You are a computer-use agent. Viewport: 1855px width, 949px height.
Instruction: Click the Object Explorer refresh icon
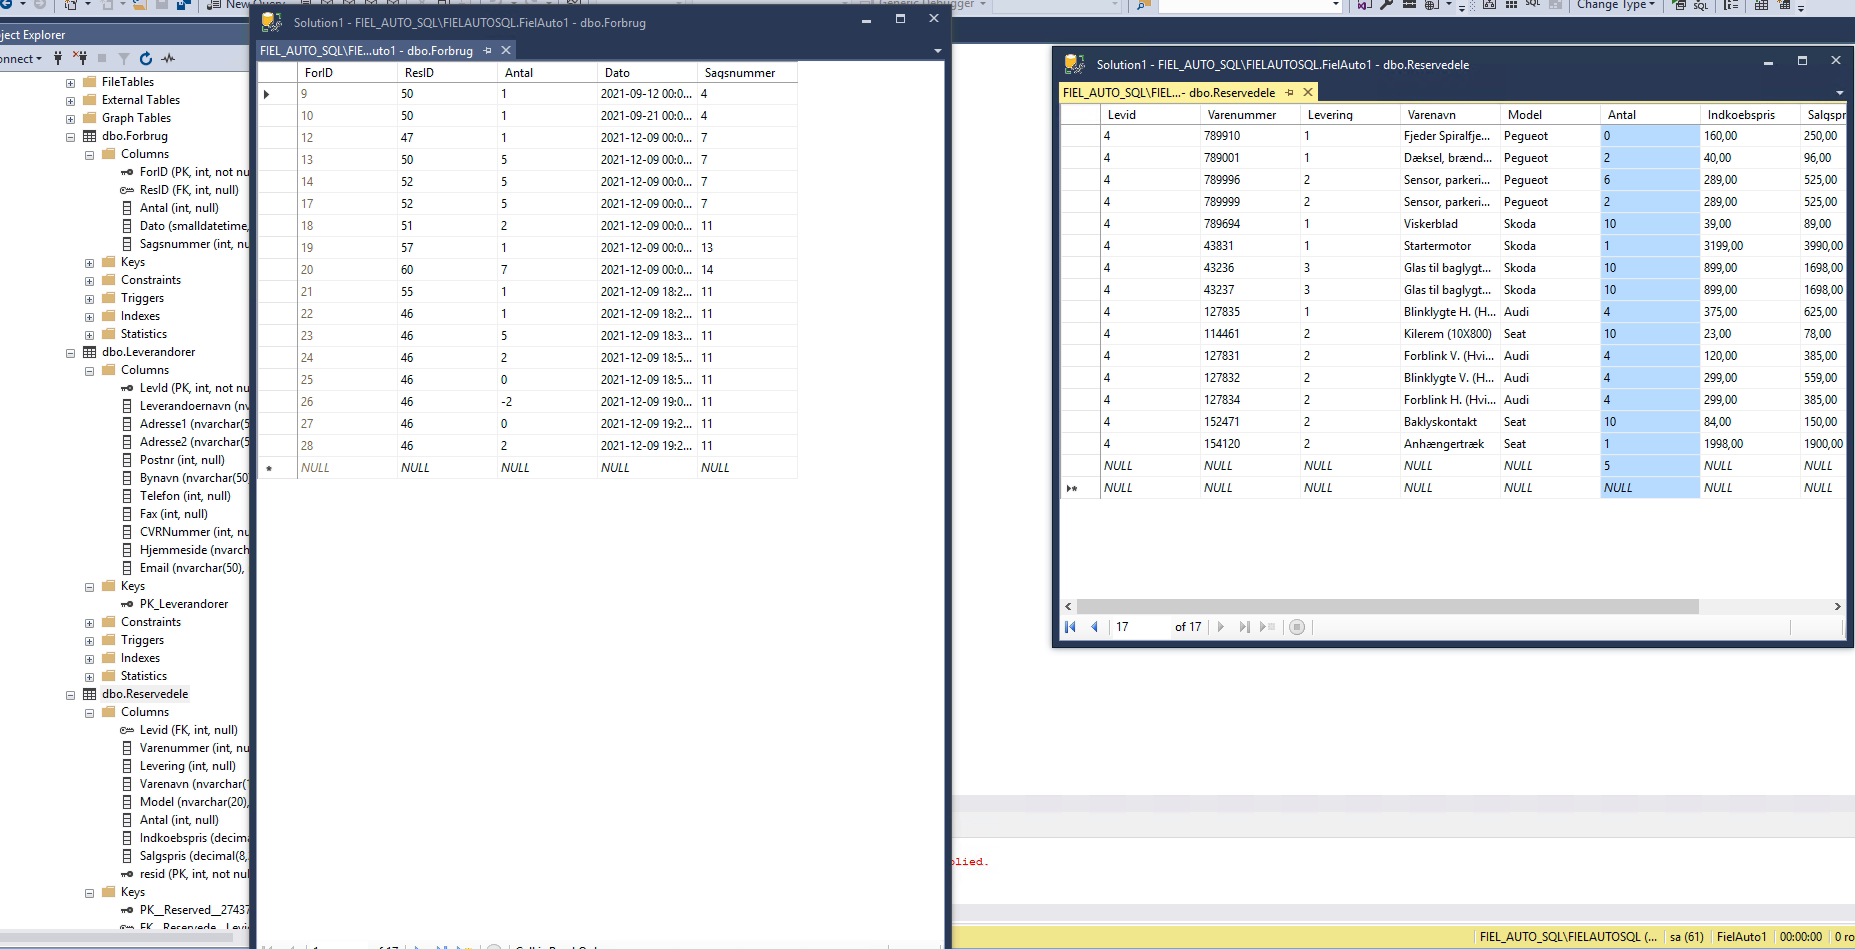pos(146,58)
